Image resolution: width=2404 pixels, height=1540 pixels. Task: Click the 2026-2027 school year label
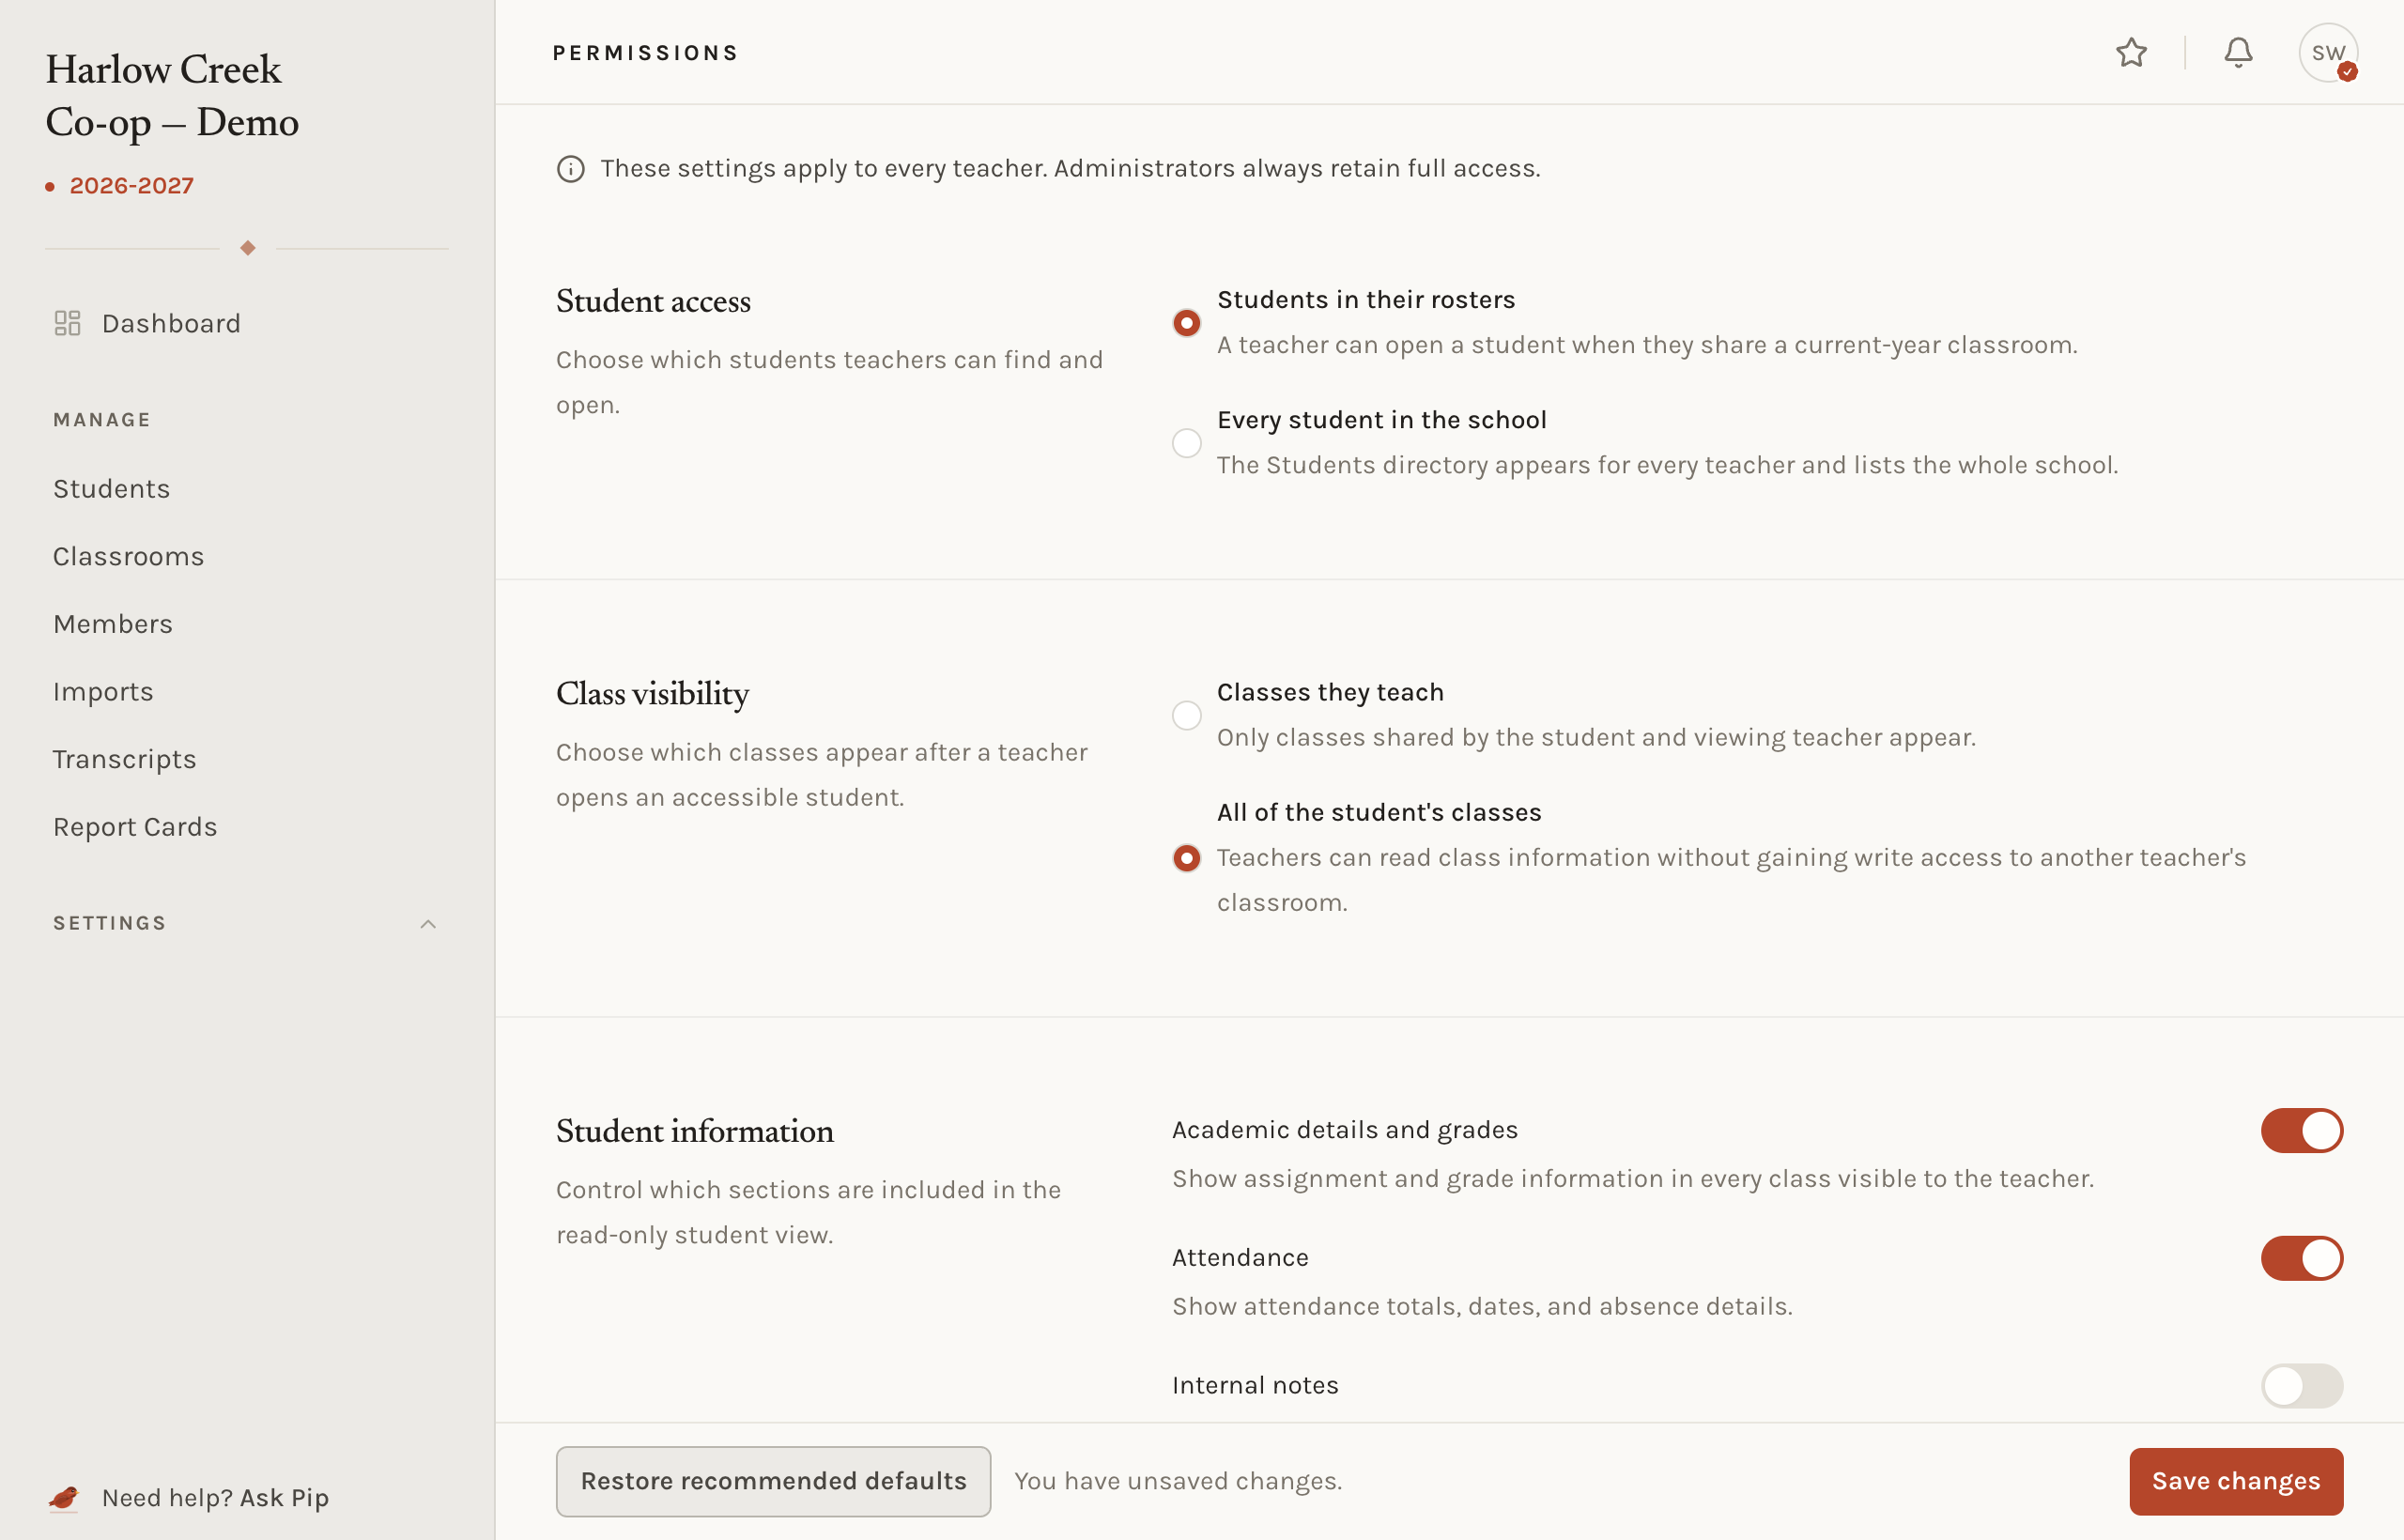coord(131,186)
